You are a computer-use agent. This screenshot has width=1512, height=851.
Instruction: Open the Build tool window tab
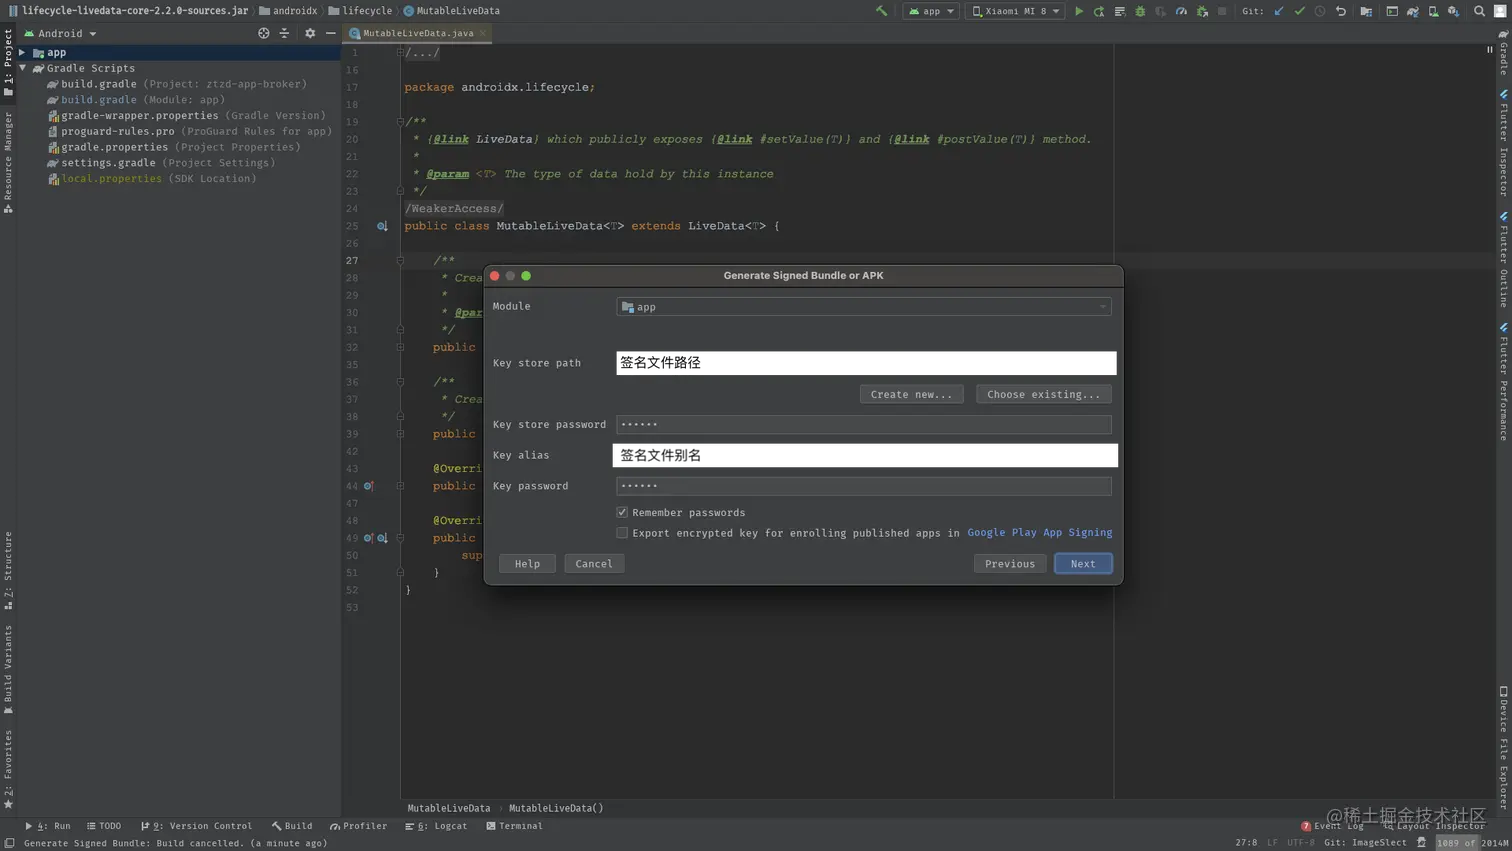point(292,826)
